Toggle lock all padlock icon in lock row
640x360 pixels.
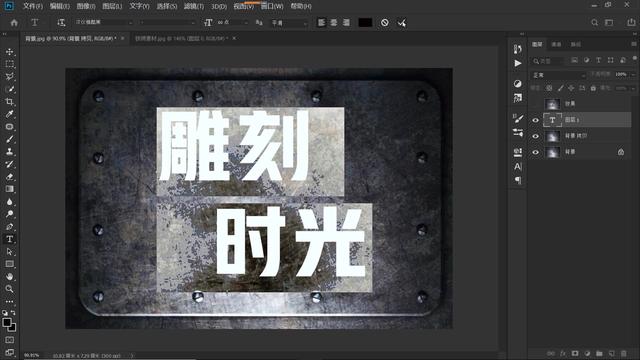(593, 88)
